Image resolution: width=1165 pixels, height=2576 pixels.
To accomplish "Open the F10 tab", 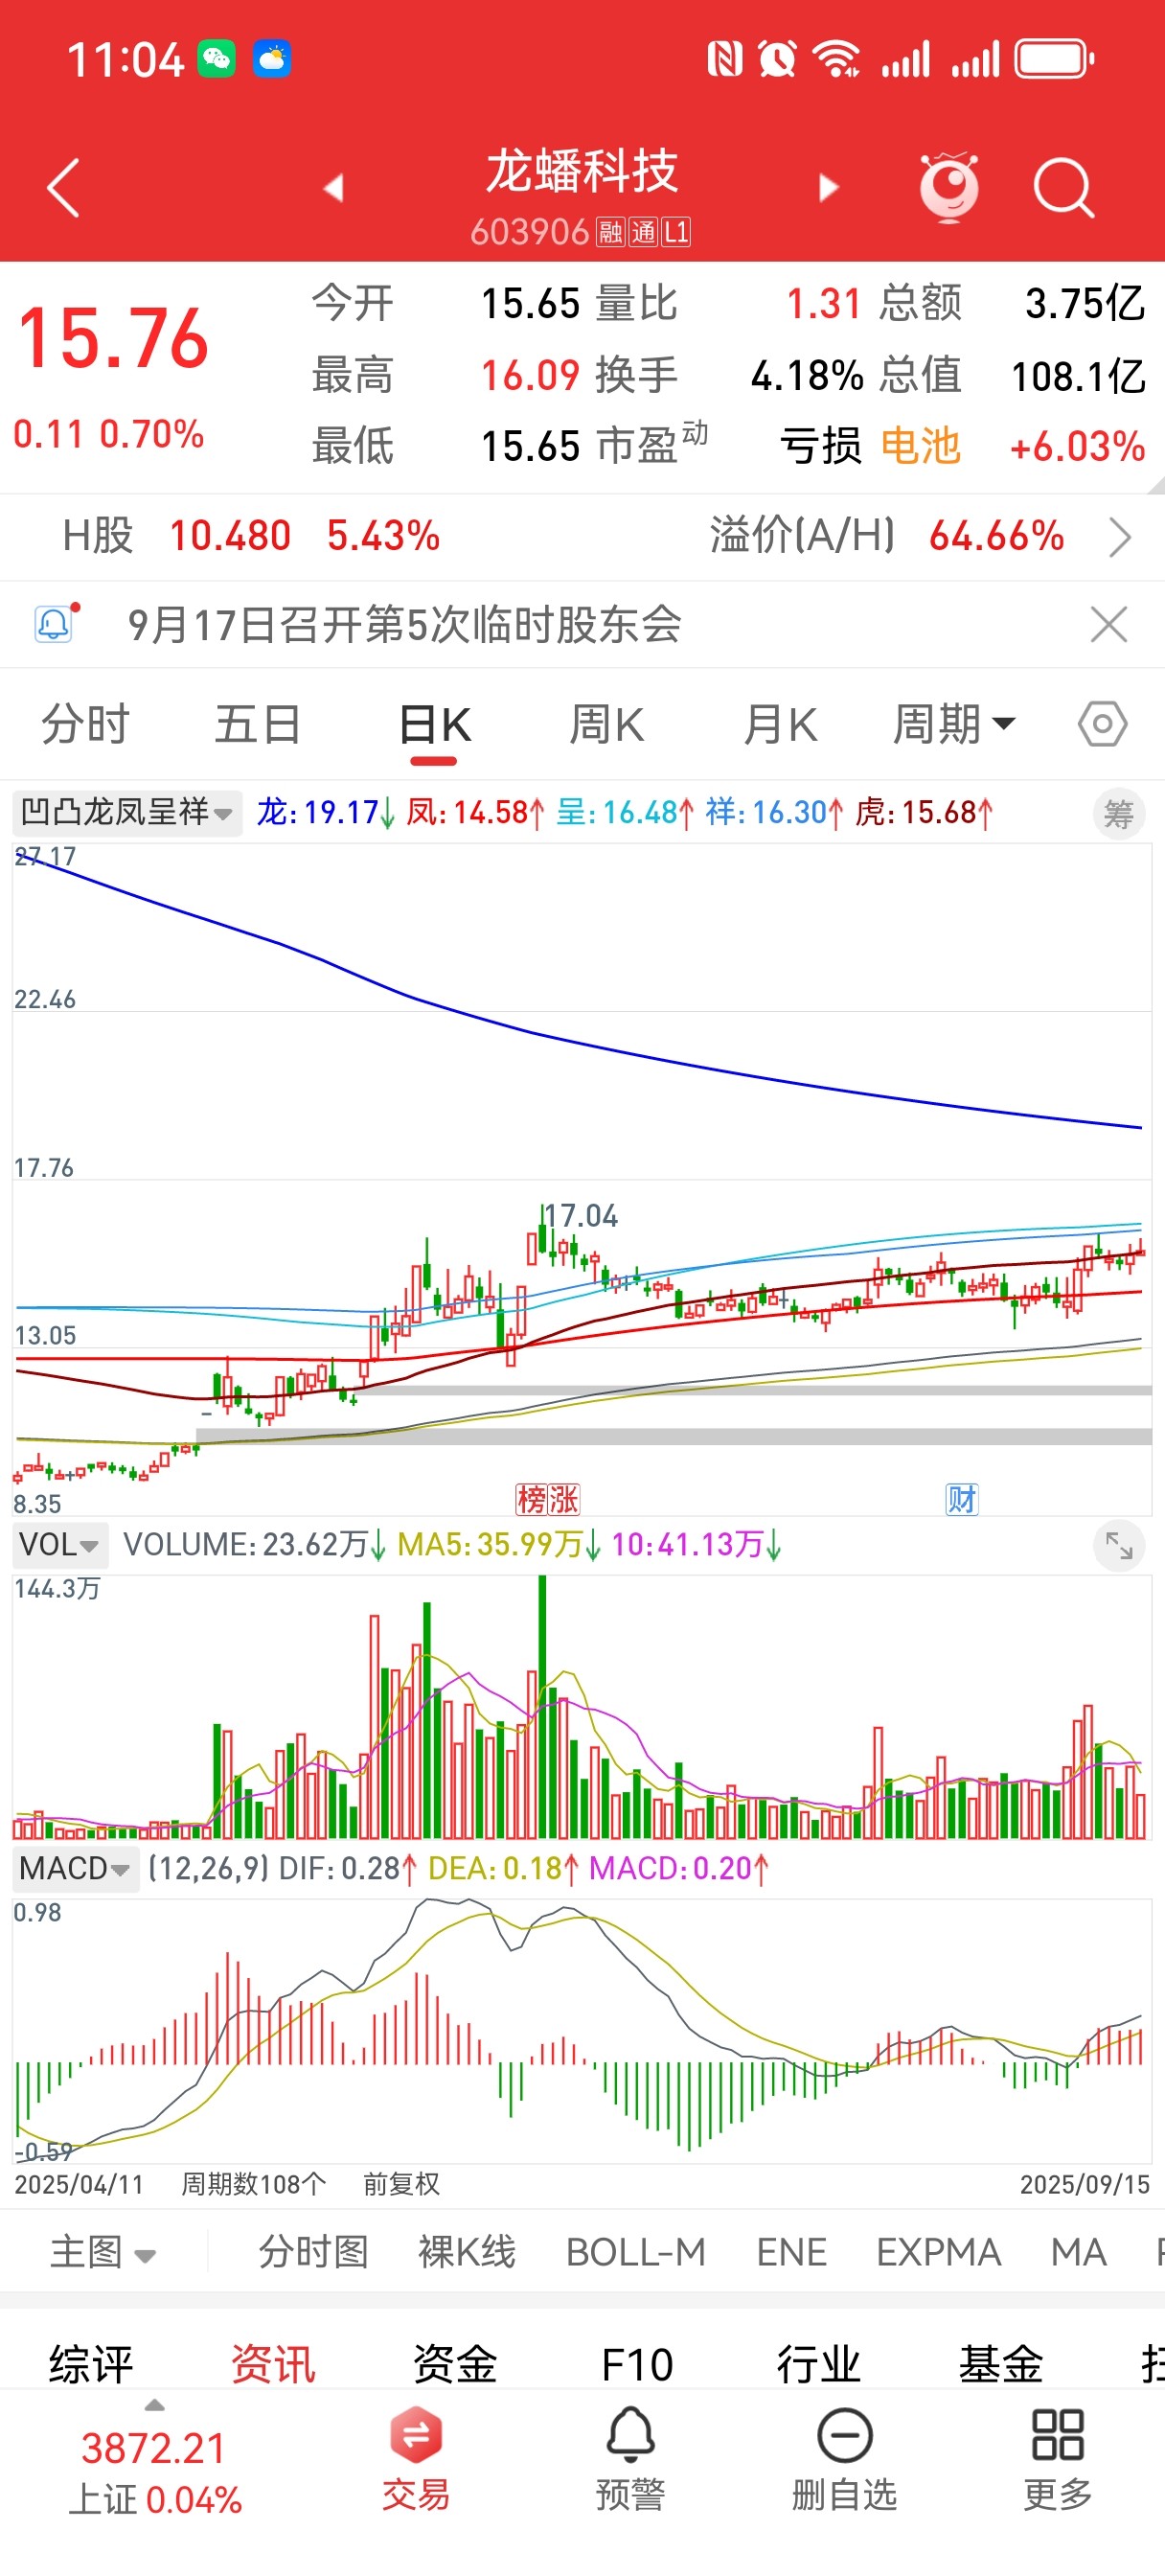I will click(637, 2365).
